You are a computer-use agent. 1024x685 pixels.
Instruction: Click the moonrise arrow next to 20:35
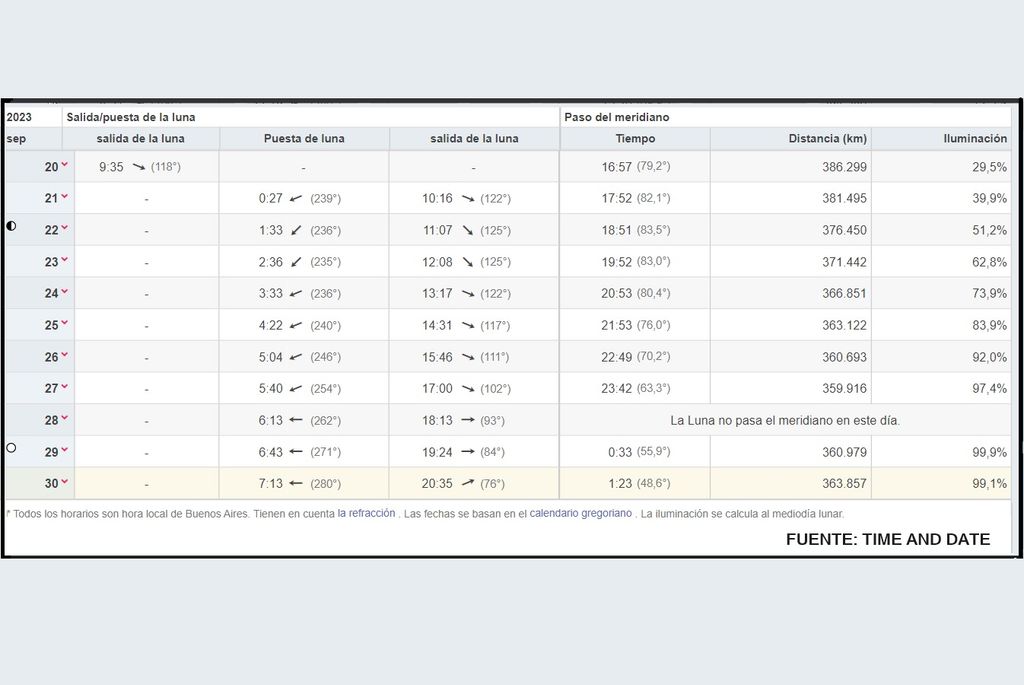click(467, 484)
